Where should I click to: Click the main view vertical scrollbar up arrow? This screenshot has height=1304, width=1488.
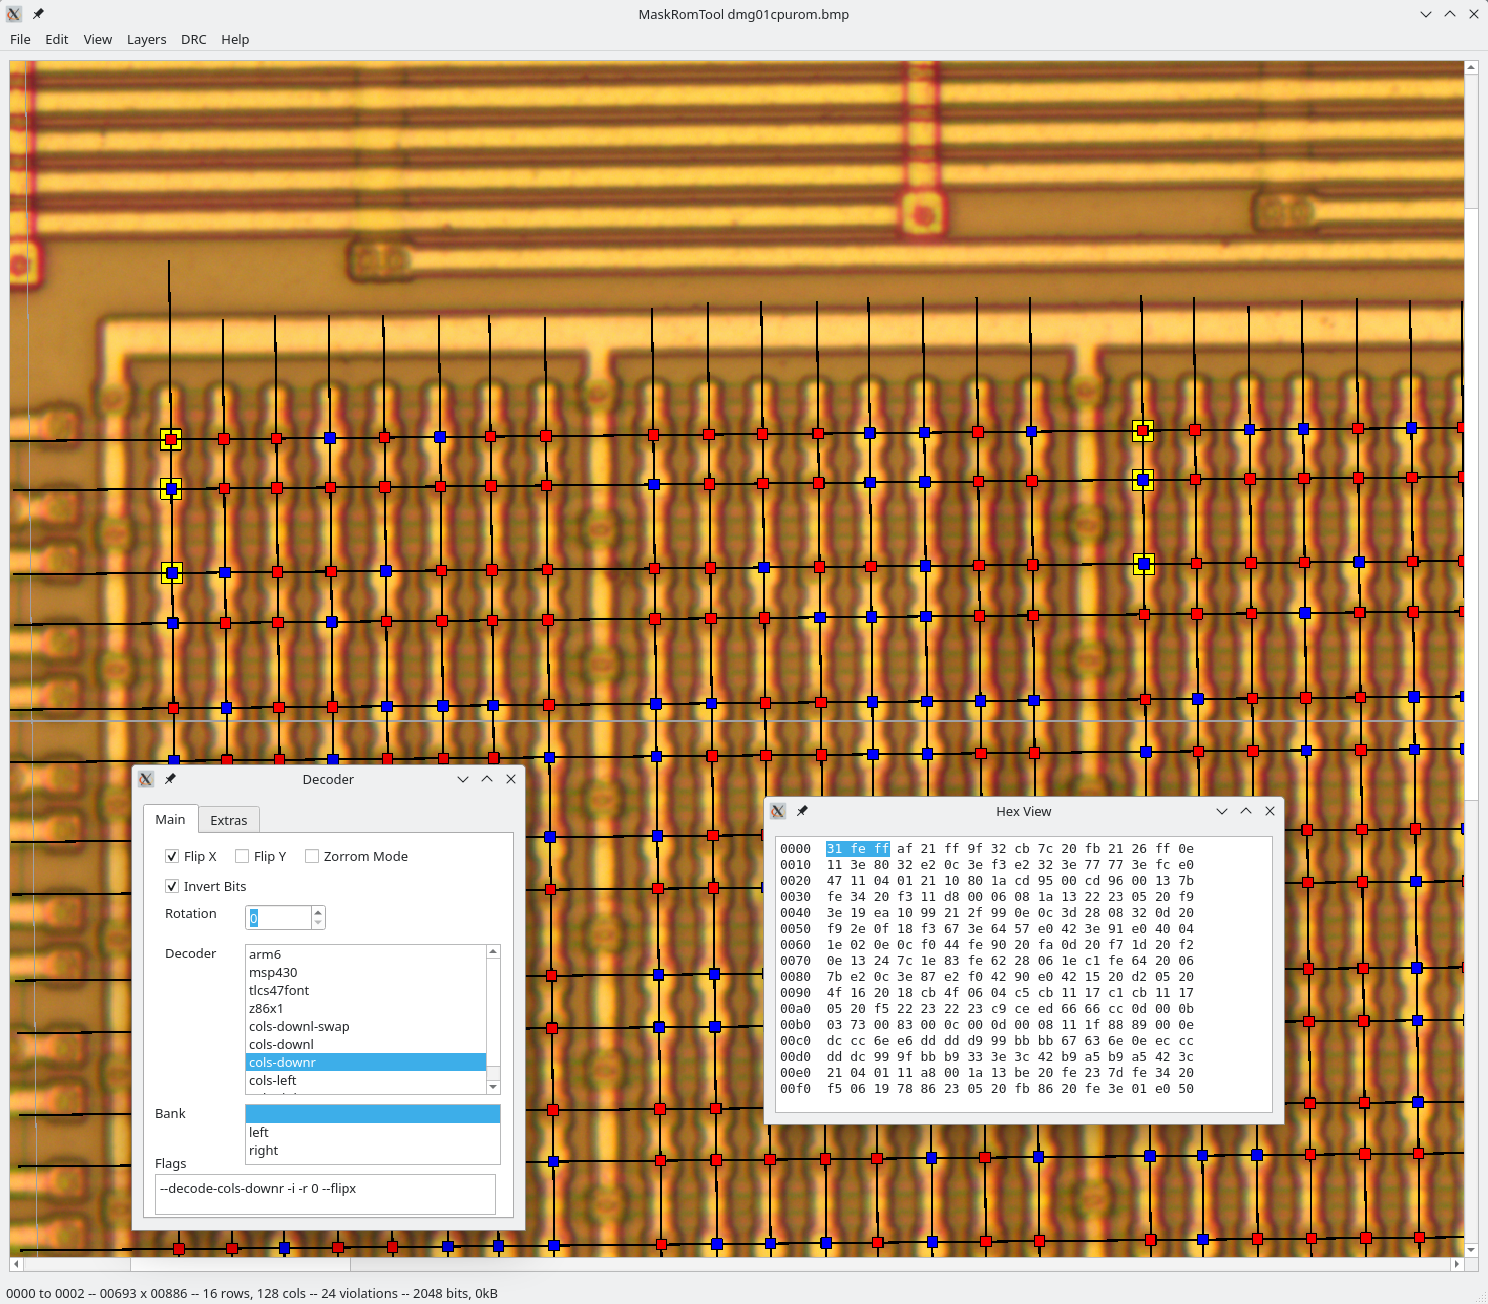pos(1471,68)
